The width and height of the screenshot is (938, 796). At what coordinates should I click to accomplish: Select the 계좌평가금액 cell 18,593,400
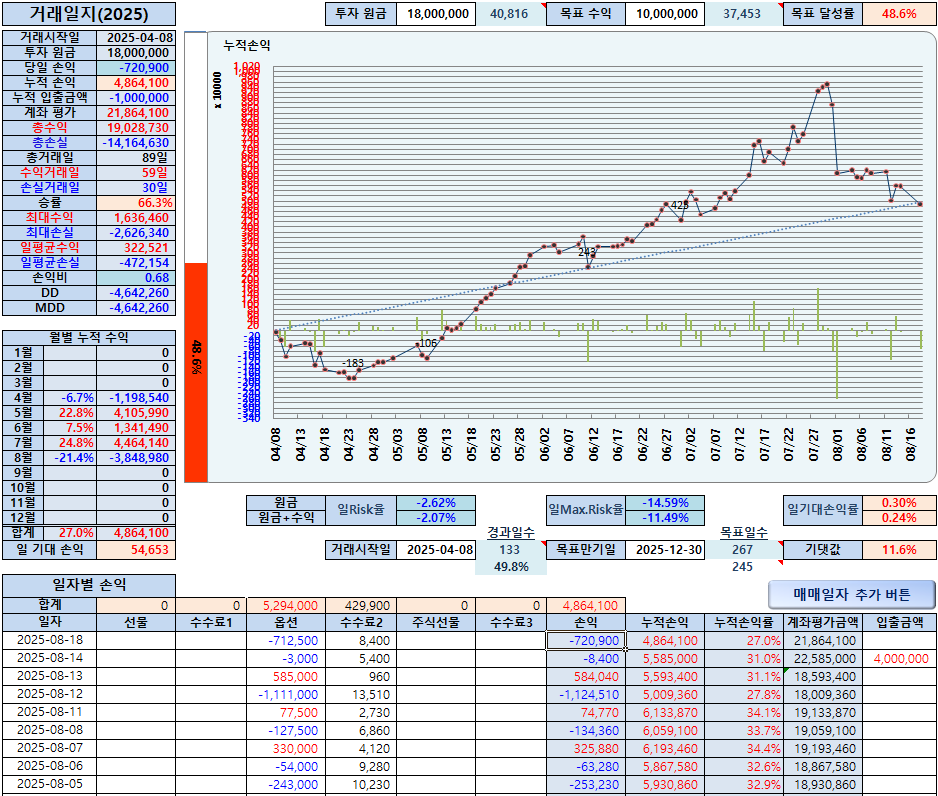tap(823, 676)
